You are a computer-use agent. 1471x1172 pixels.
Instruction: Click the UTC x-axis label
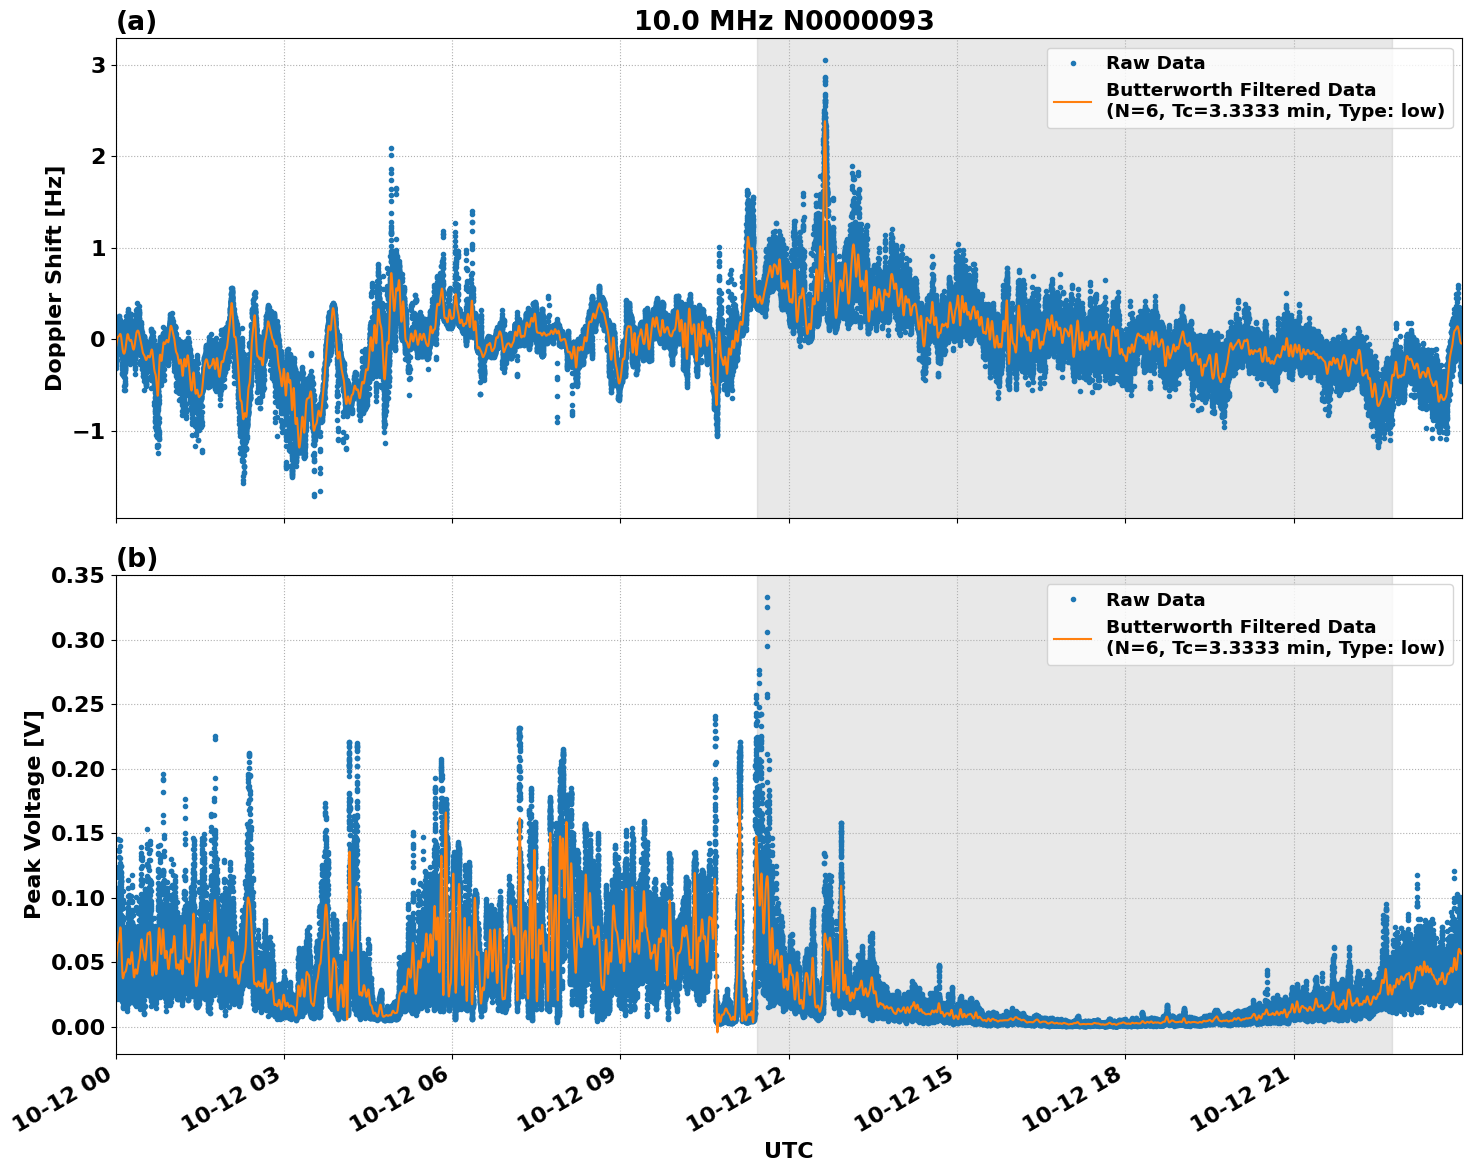[788, 1150]
